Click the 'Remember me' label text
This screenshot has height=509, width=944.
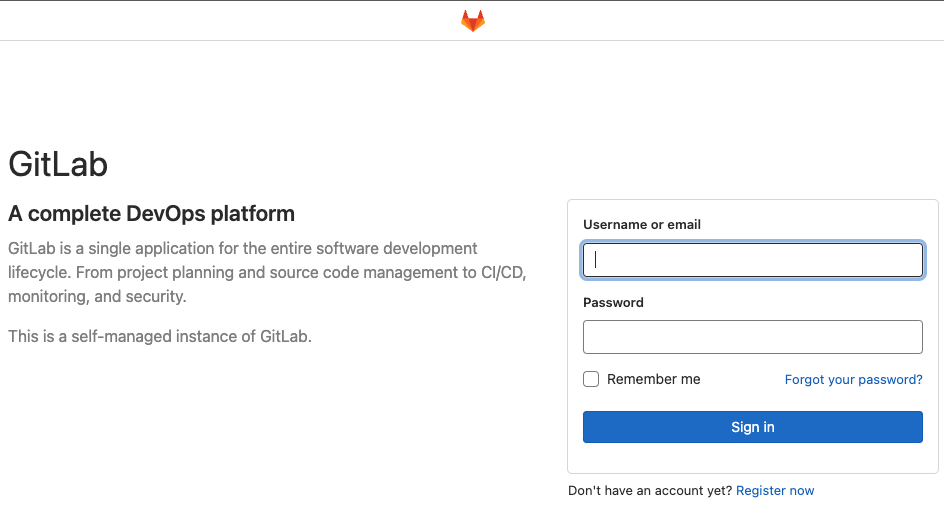pyautogui.click(x=653, y=380)
